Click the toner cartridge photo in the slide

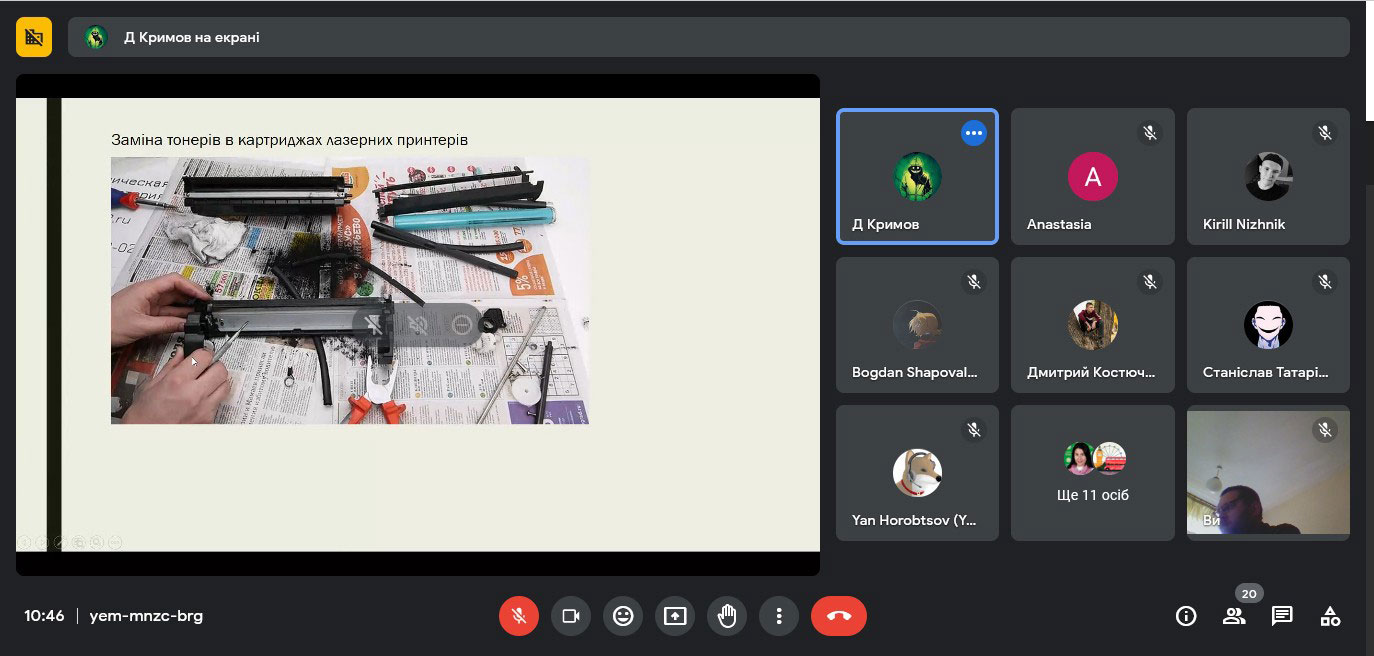349,290
